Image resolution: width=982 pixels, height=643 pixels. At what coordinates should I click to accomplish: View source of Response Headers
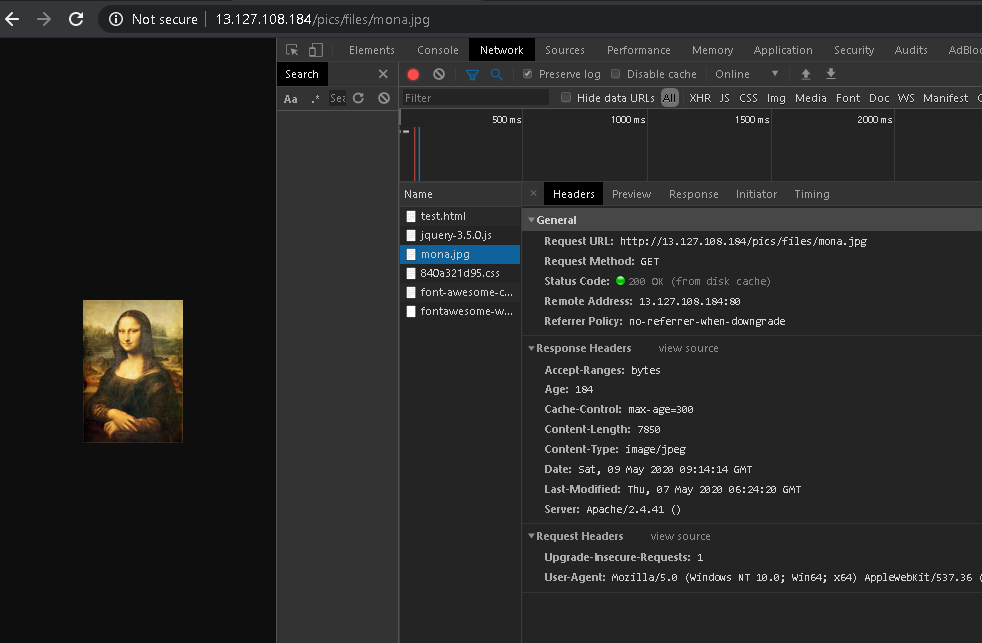tap(688, 348)
